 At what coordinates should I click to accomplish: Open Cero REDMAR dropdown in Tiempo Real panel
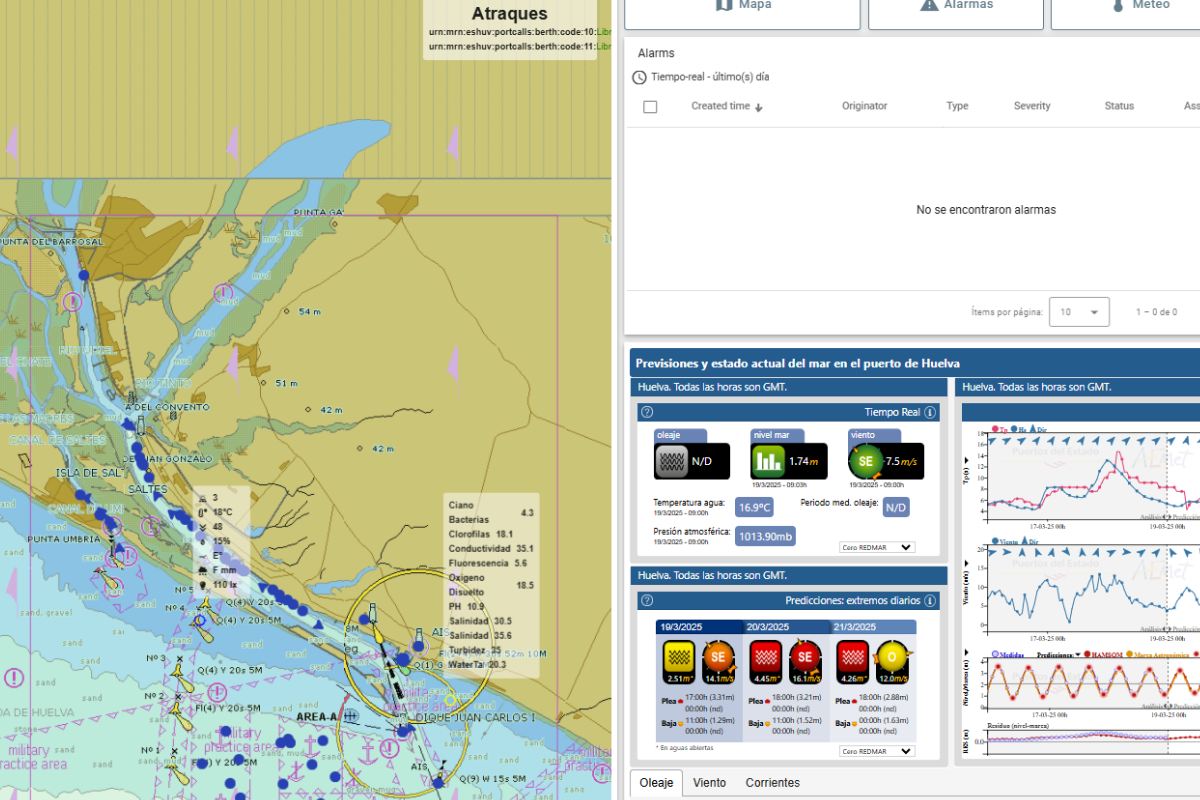[x=877, y=547]
